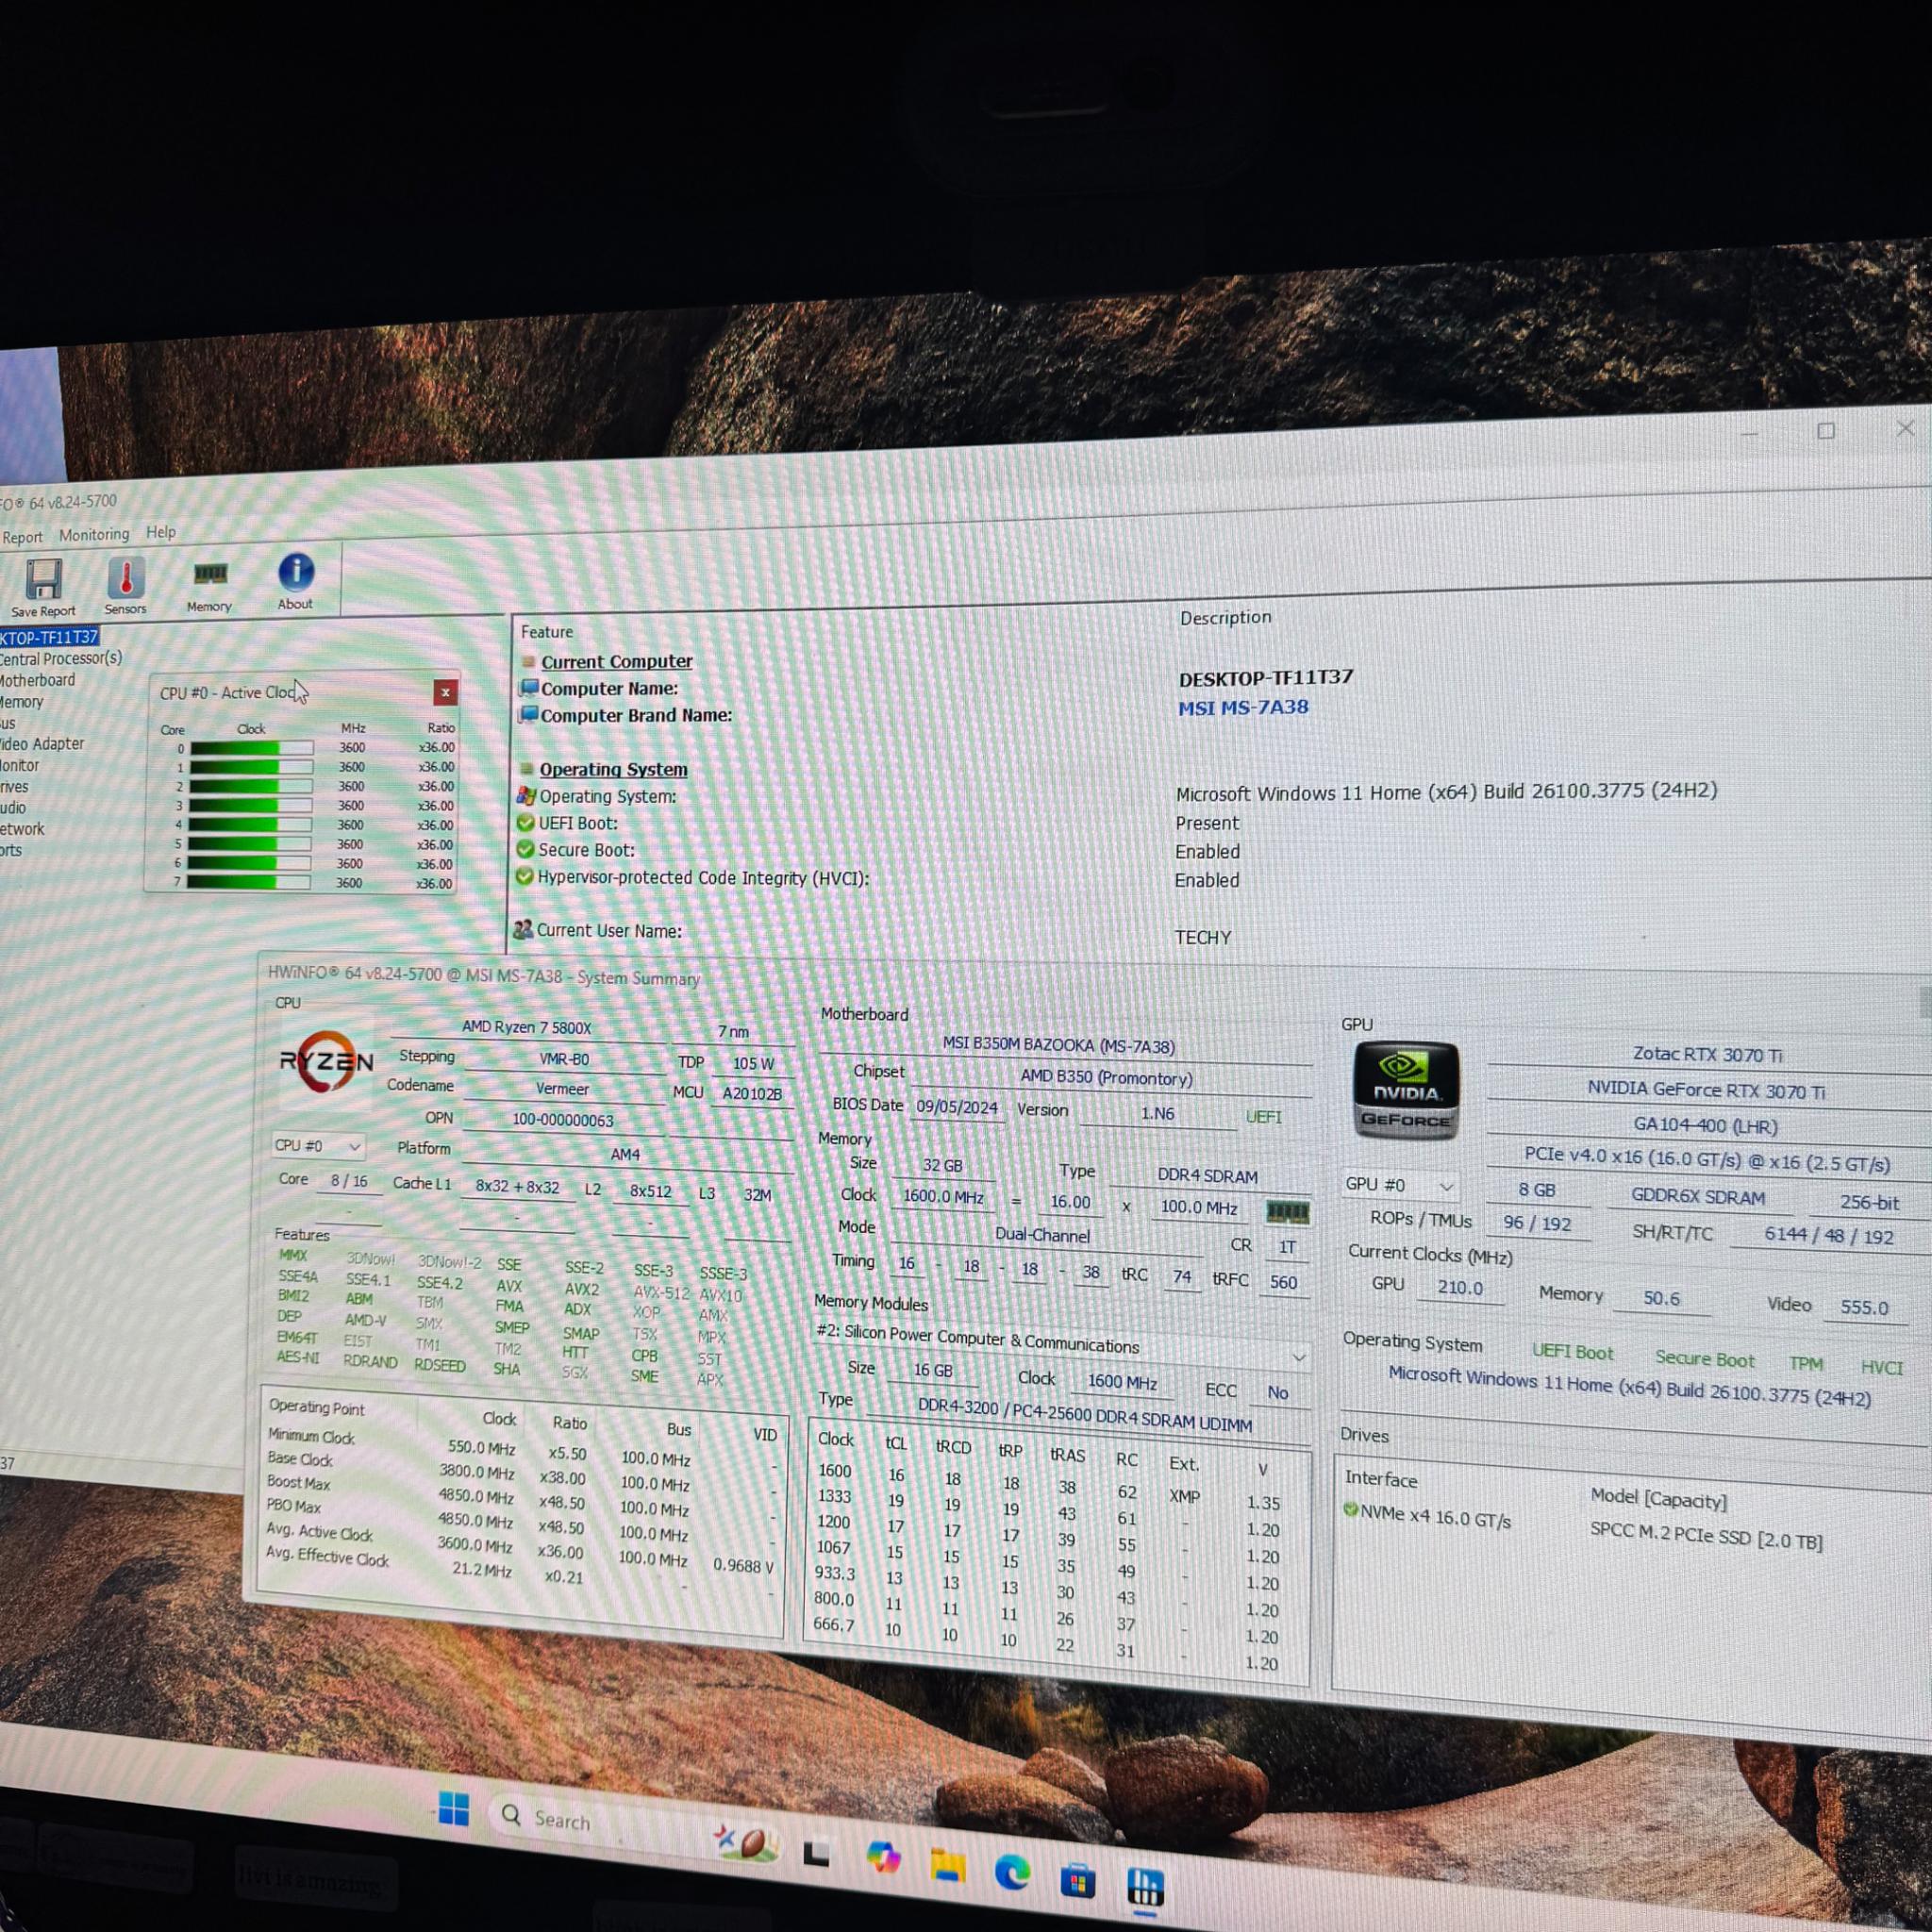This screenshot has width=1932, height=1932.
Task: Click the Secure Boot indicator in GPU panel
Action: 1705,1359
